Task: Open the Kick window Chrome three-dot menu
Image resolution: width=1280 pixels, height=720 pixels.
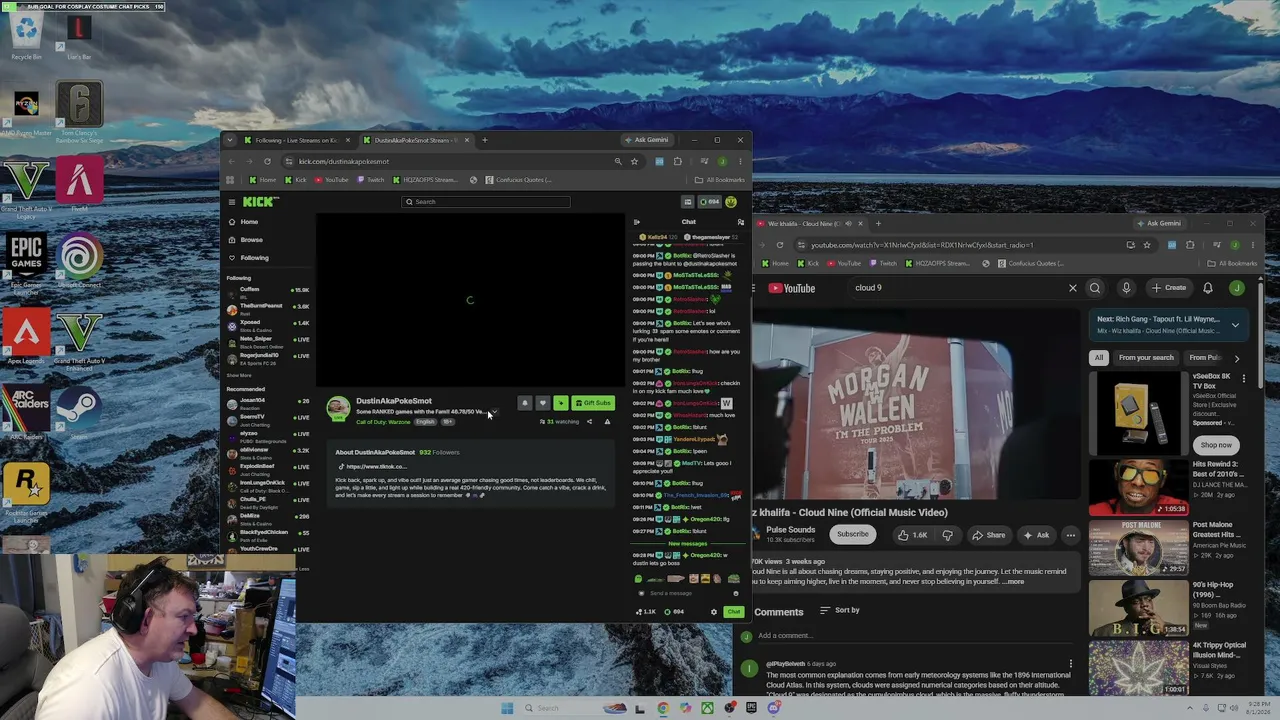Action: click(x=740, y=161)
